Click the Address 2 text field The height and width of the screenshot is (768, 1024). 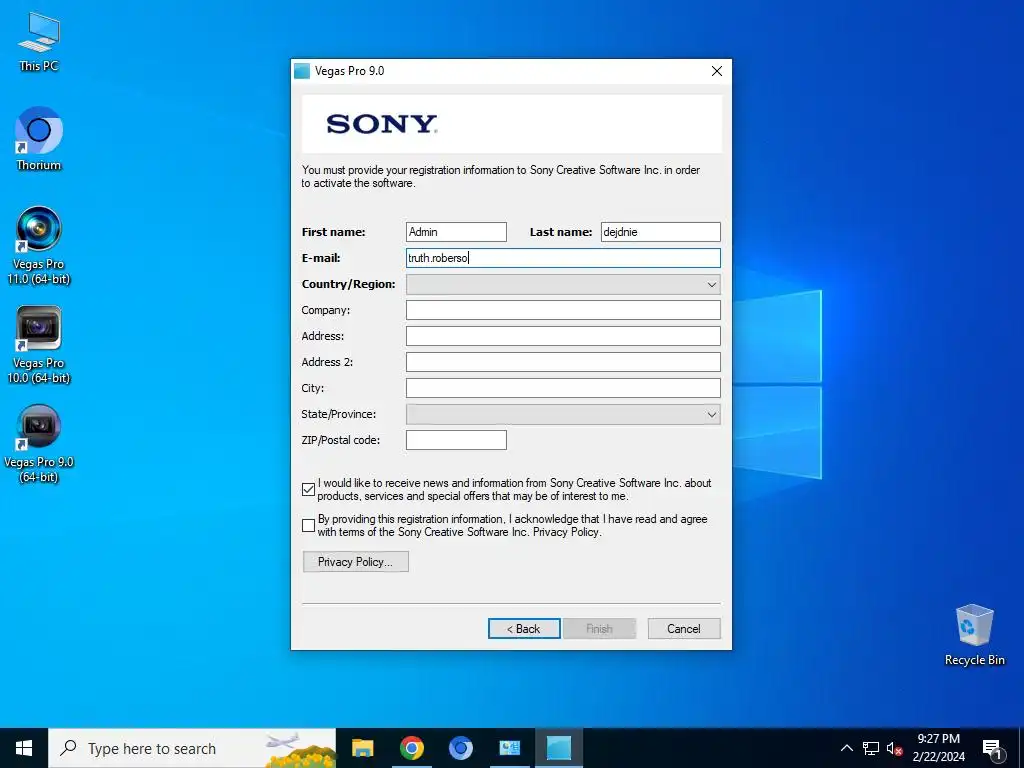pyautogui.click(x=563, y=362)
